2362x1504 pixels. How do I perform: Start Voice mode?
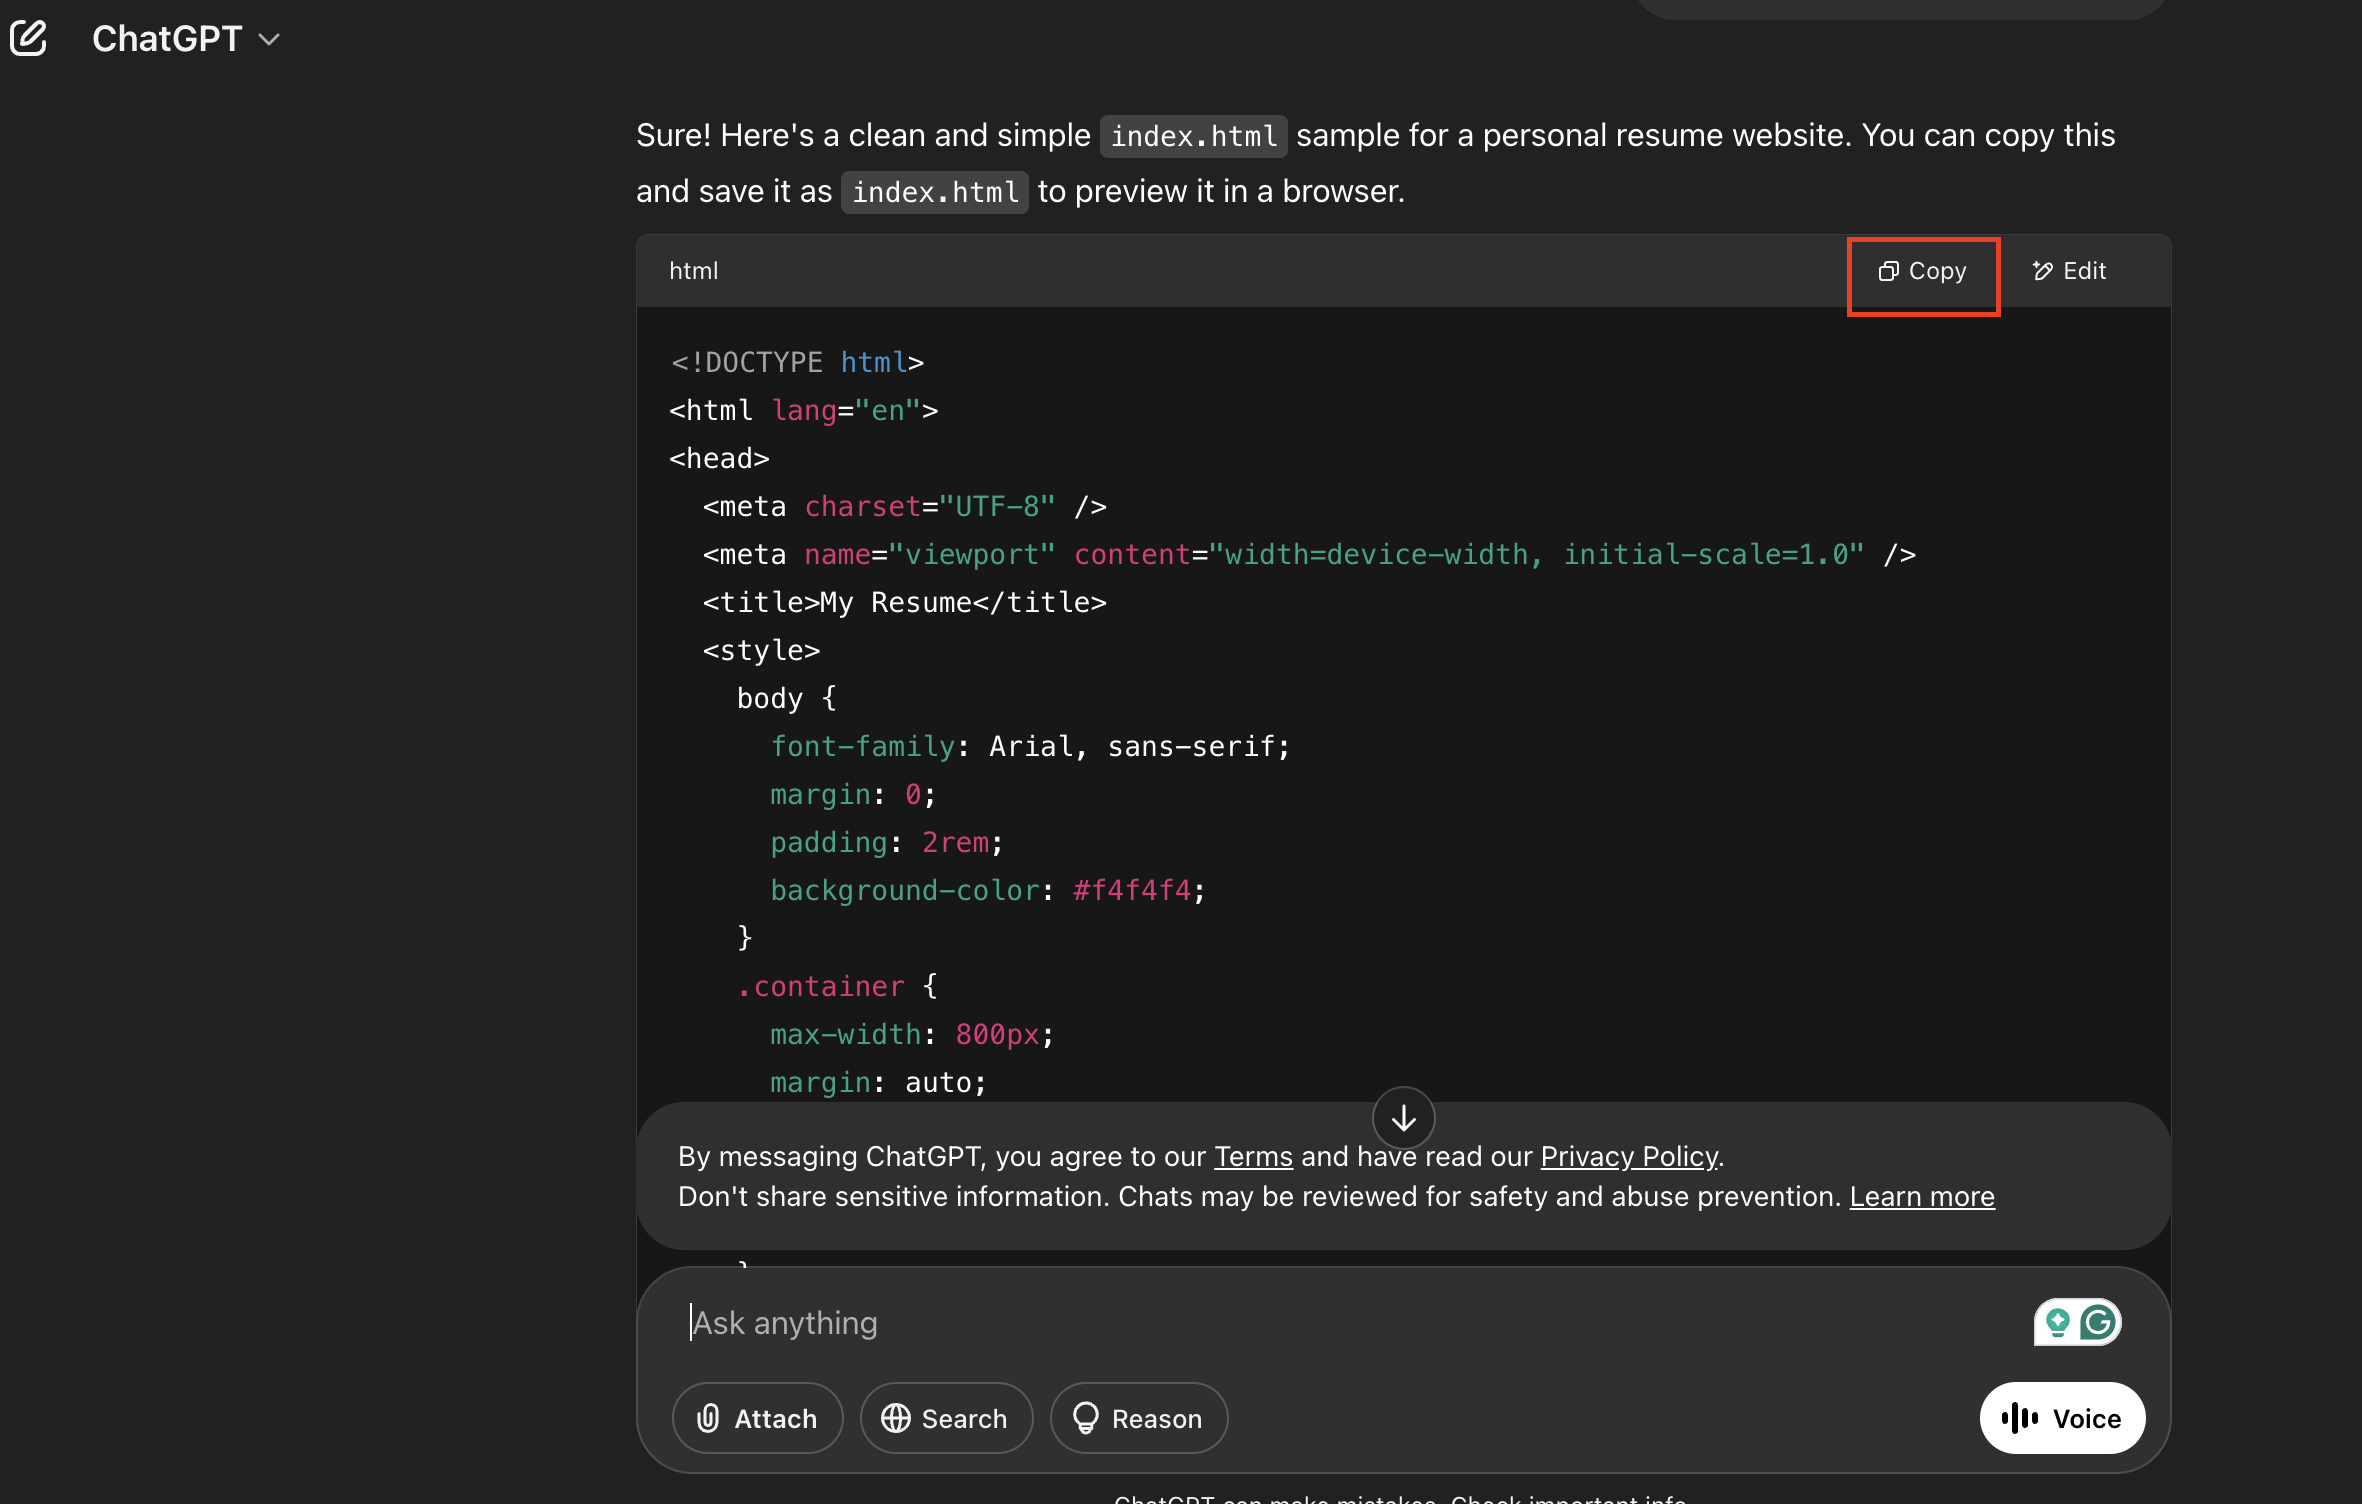coord(2062,1418)
